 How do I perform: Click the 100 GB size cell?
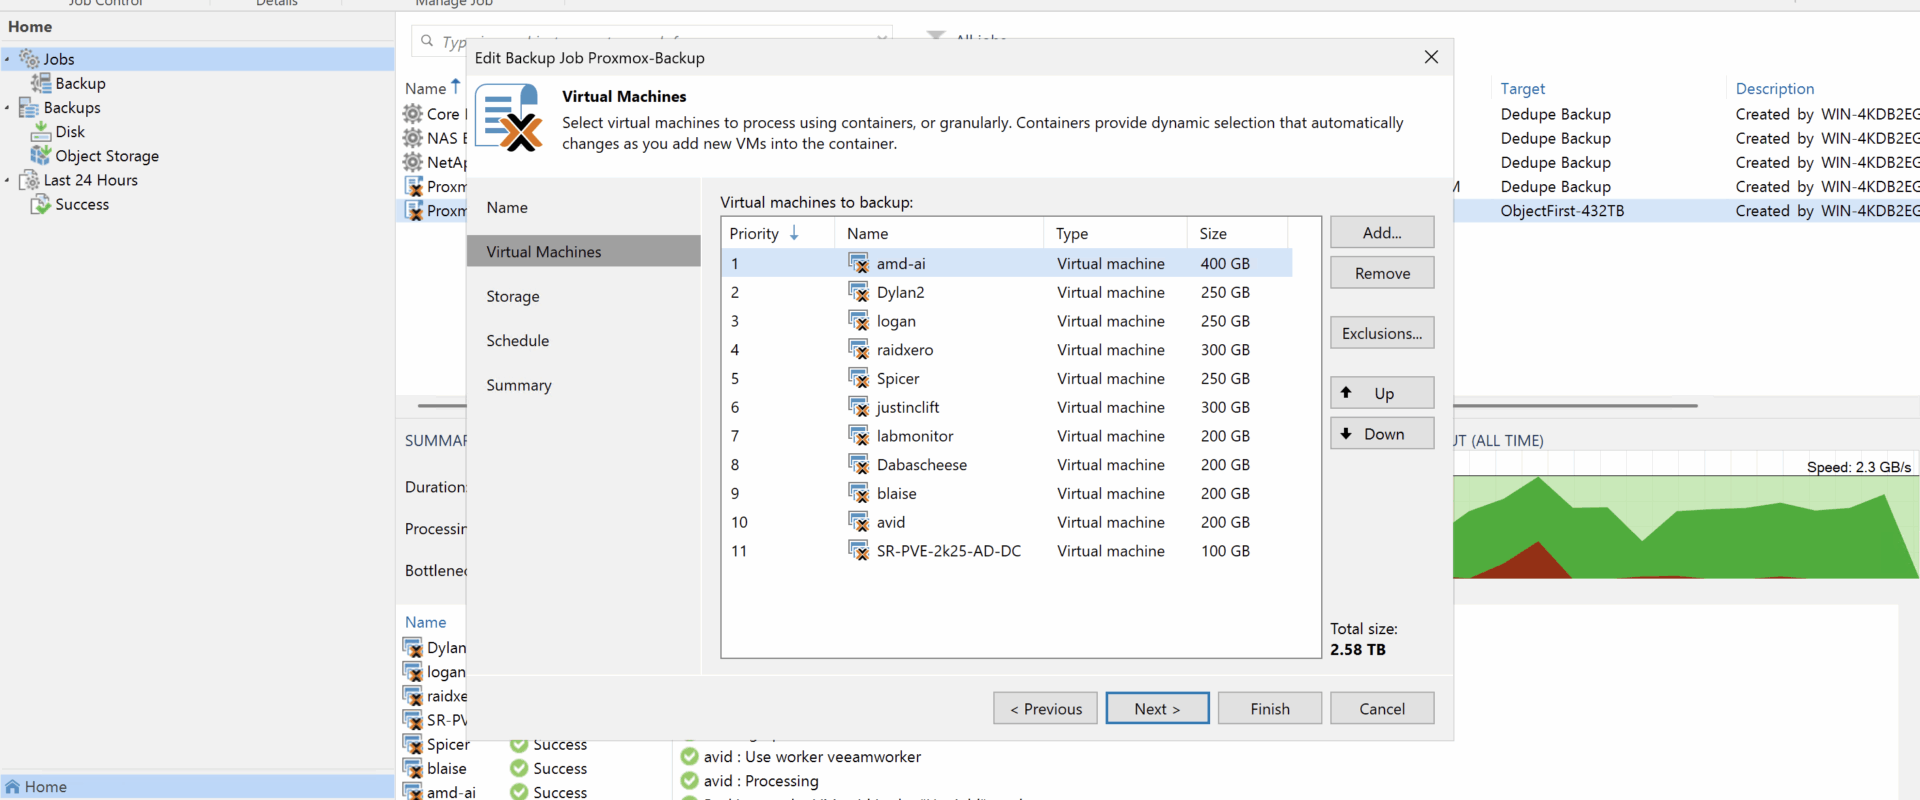click(1225, 551)
